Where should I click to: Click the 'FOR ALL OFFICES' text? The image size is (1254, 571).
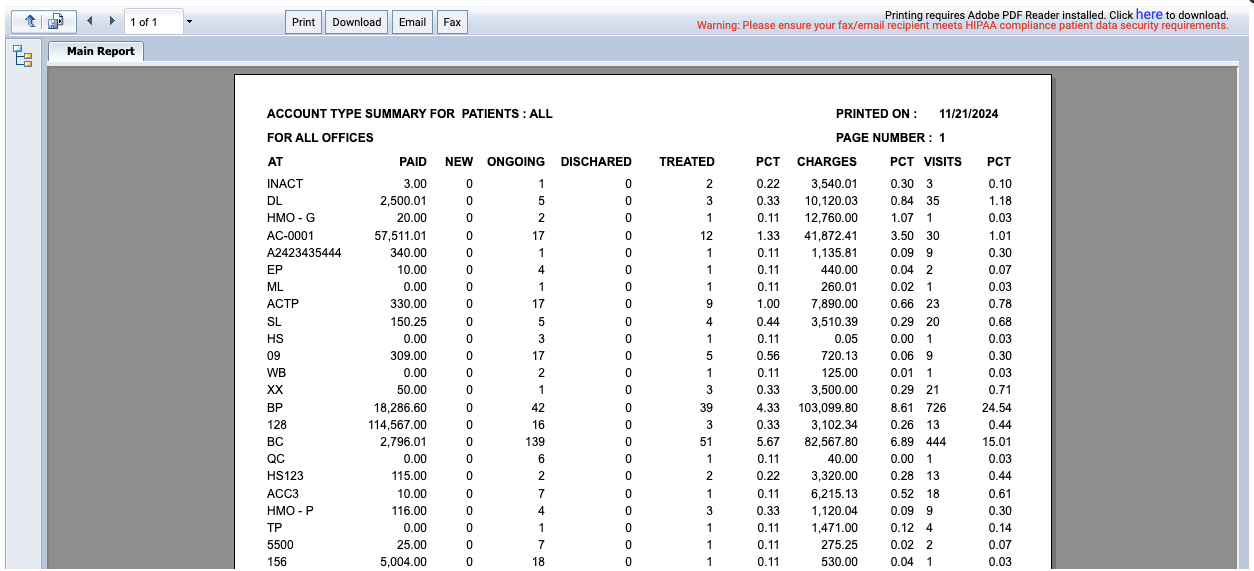(x=320, y=138)
